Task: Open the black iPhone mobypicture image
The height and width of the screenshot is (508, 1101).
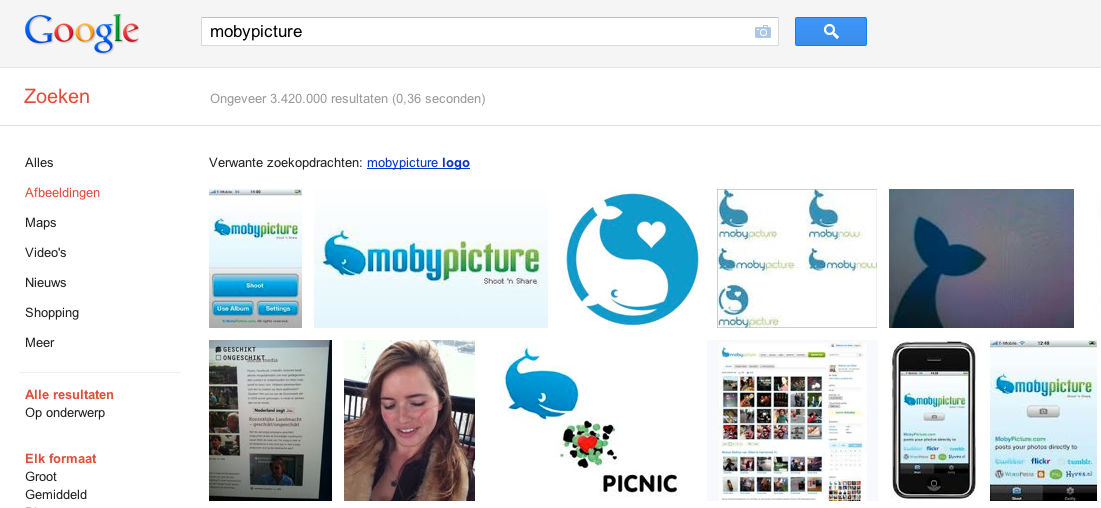Action: [x=933, y=420]
